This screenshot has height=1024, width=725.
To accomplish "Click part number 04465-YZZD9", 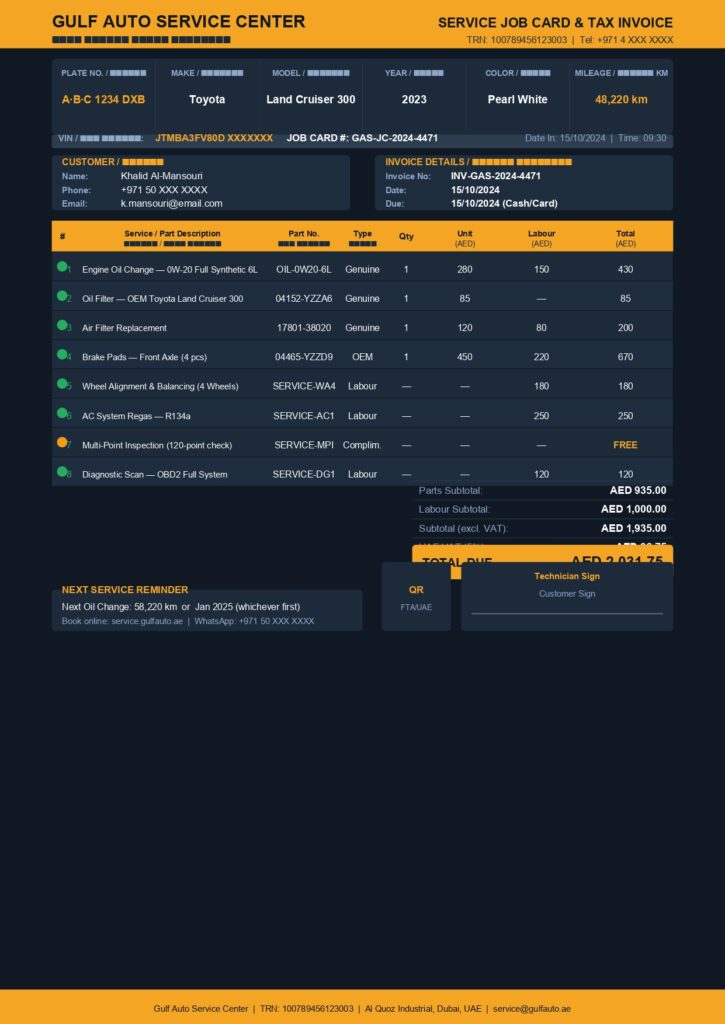I will click(304, 357).
